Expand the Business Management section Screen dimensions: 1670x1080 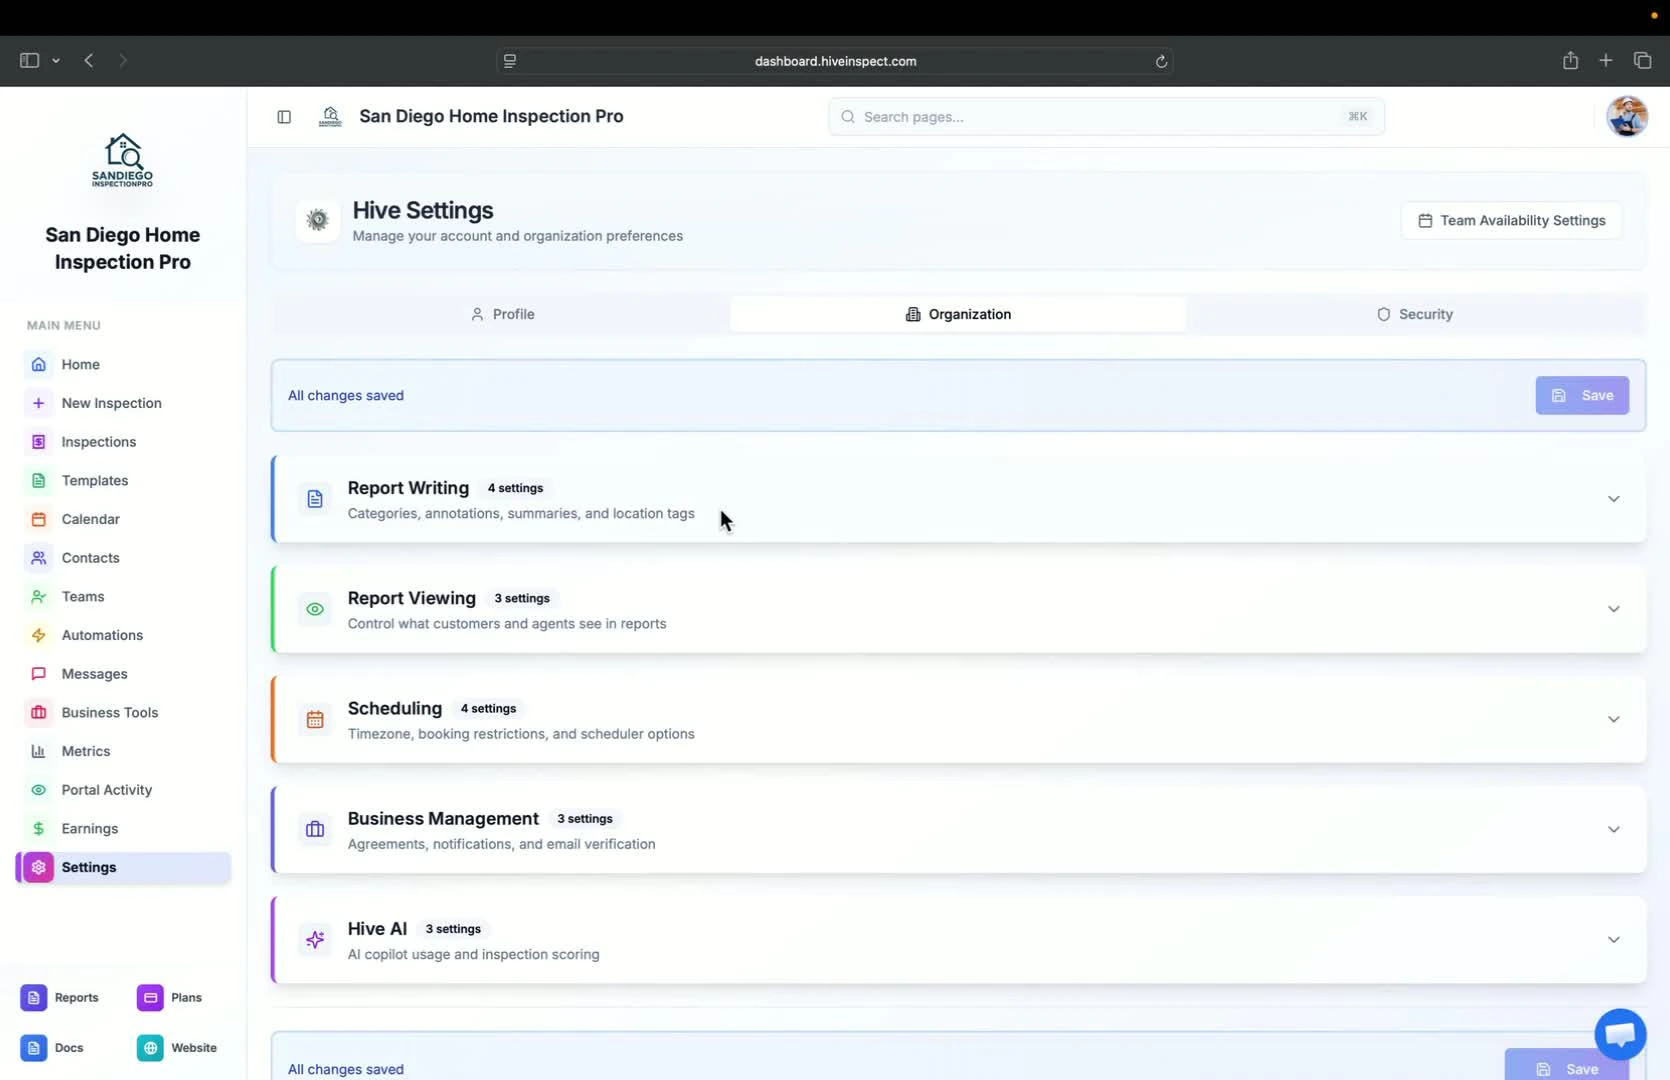click(1613, 829)
